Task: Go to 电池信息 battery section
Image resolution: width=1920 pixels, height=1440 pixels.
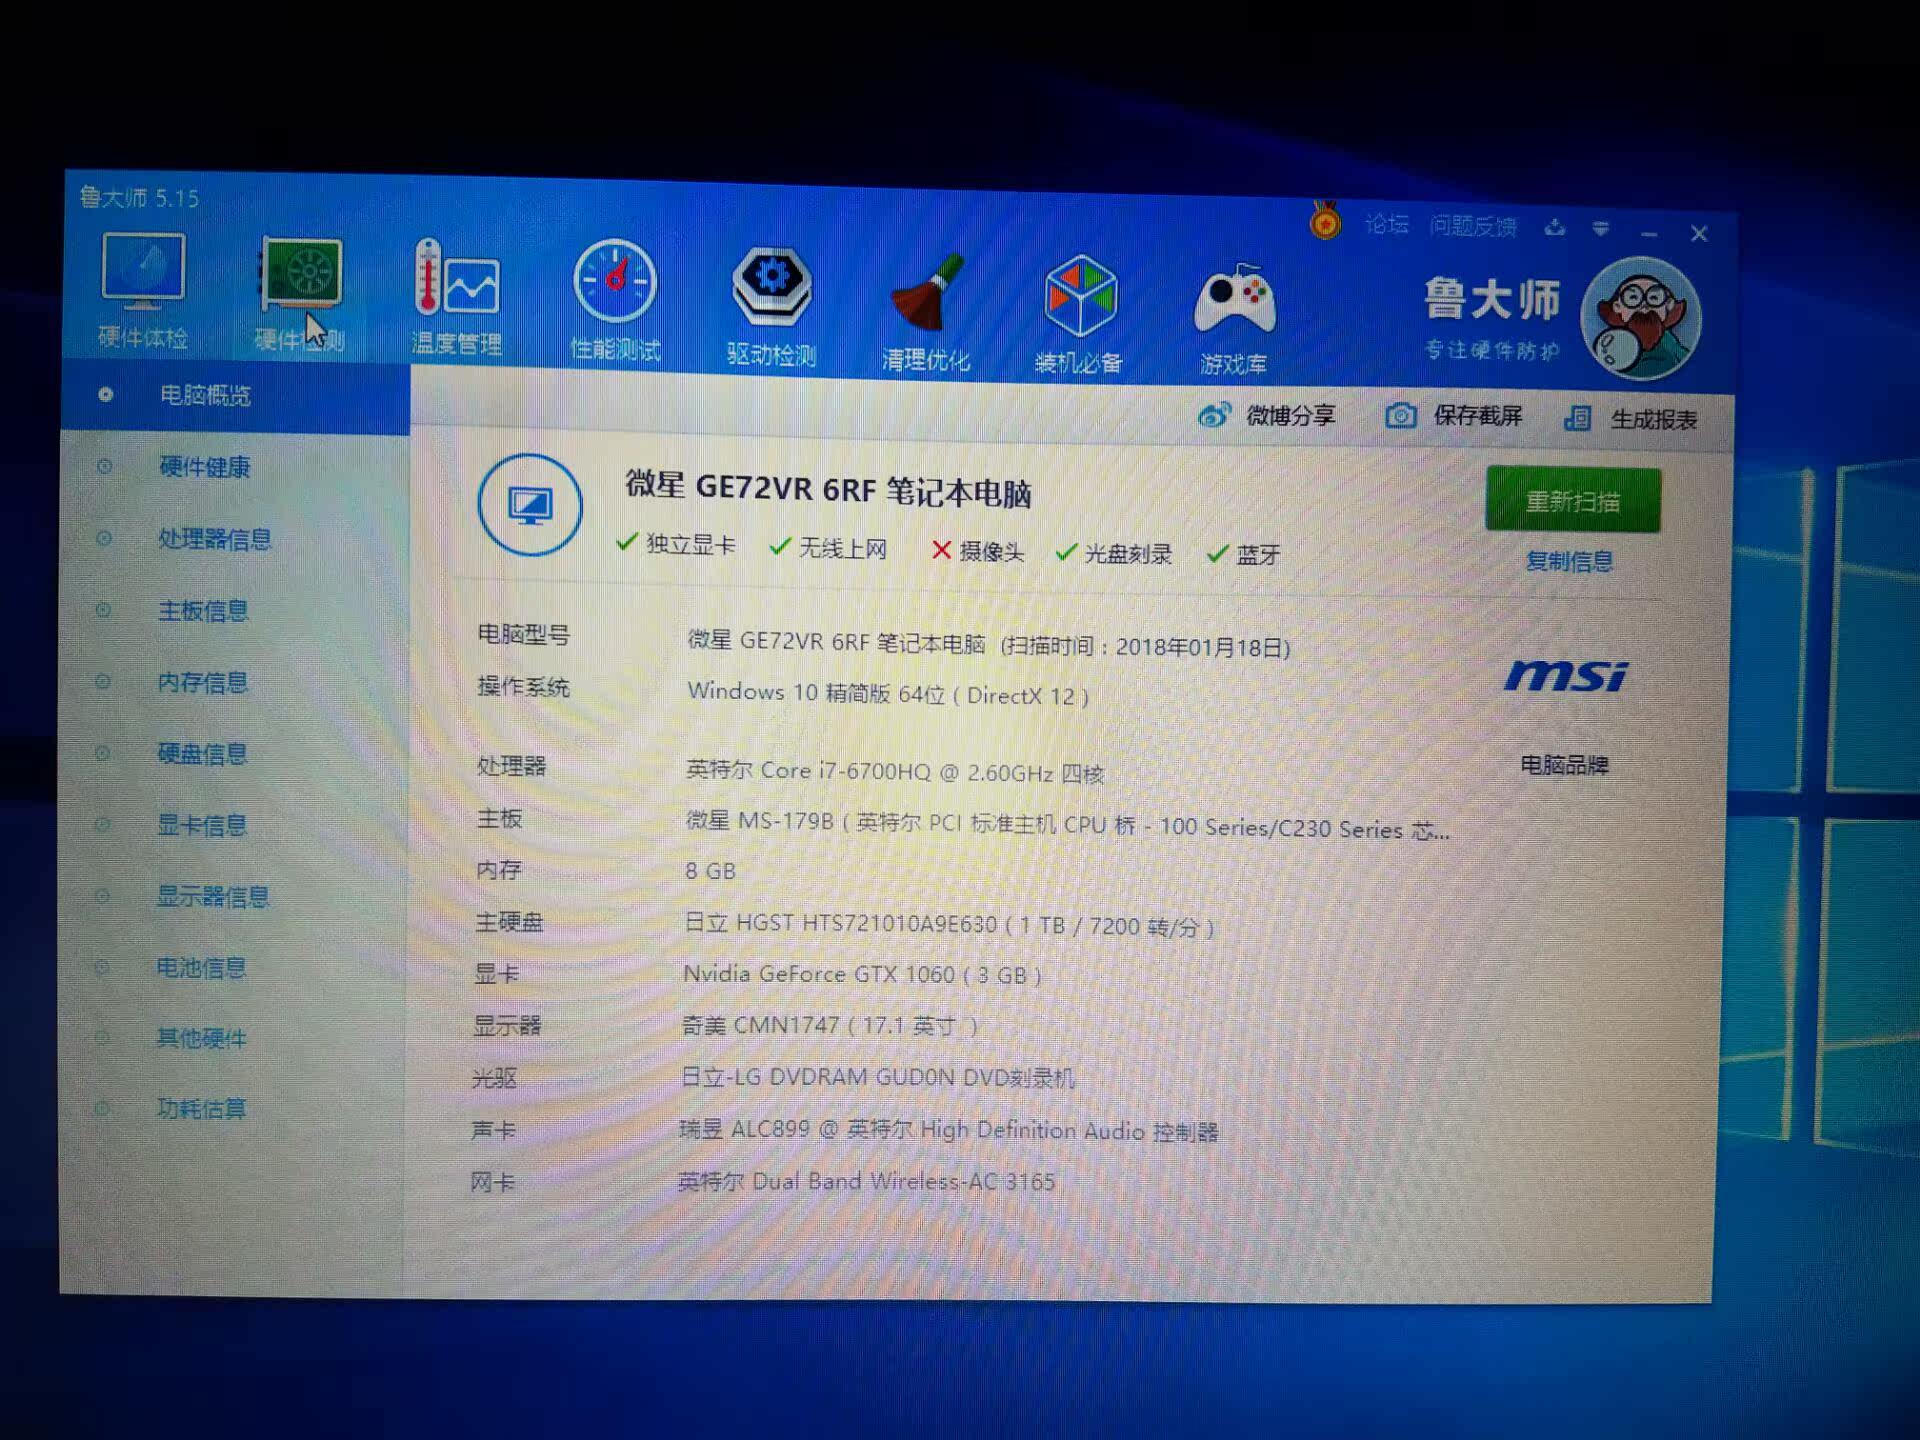Action: click(x=200, y=967)
